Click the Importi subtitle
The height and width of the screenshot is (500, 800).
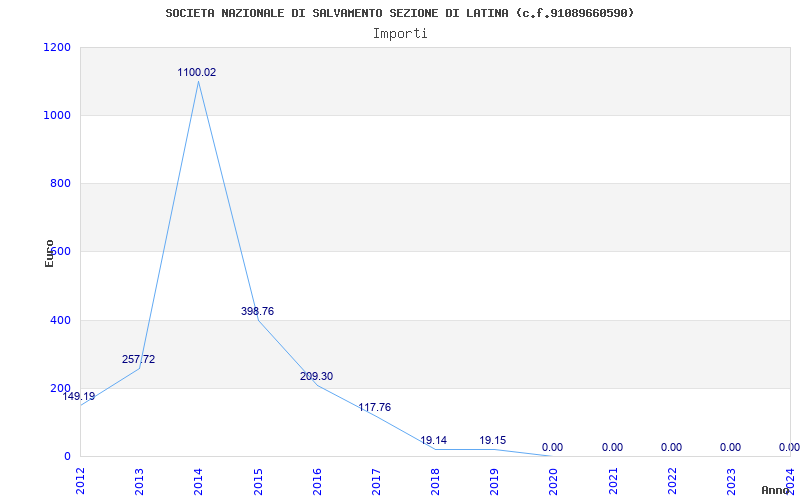[x=399, y=34]
